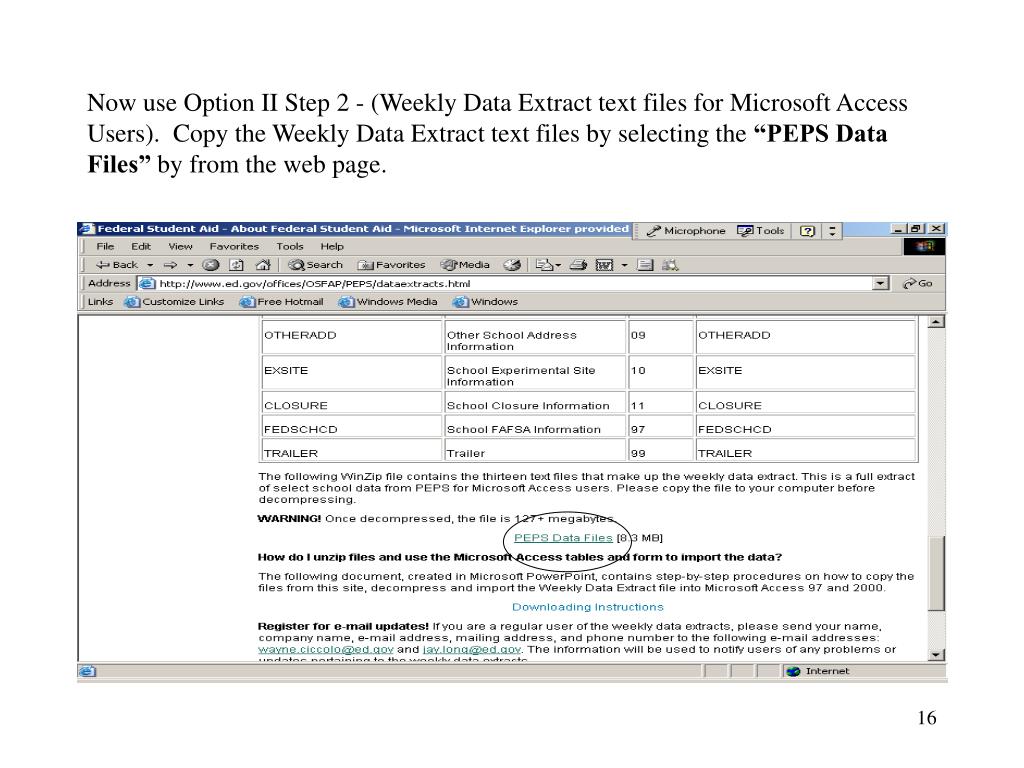Click the status bar page icon
The width and height of the screenshot is (1024, 768).
click(x=87, y=671)
